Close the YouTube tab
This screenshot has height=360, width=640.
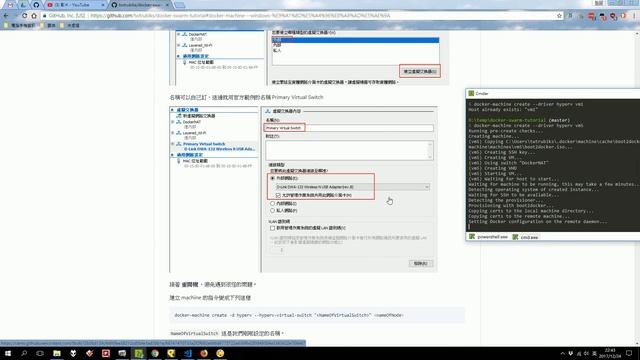[x=102, y=5]
